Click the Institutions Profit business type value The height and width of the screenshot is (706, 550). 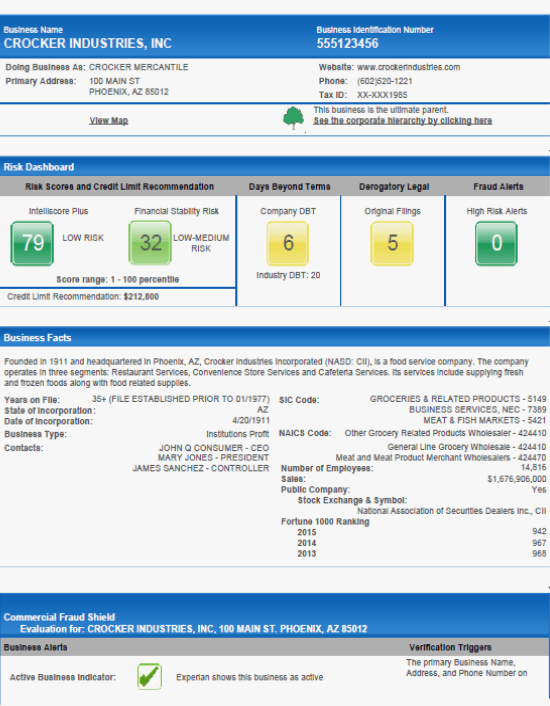tap(238, 434)
